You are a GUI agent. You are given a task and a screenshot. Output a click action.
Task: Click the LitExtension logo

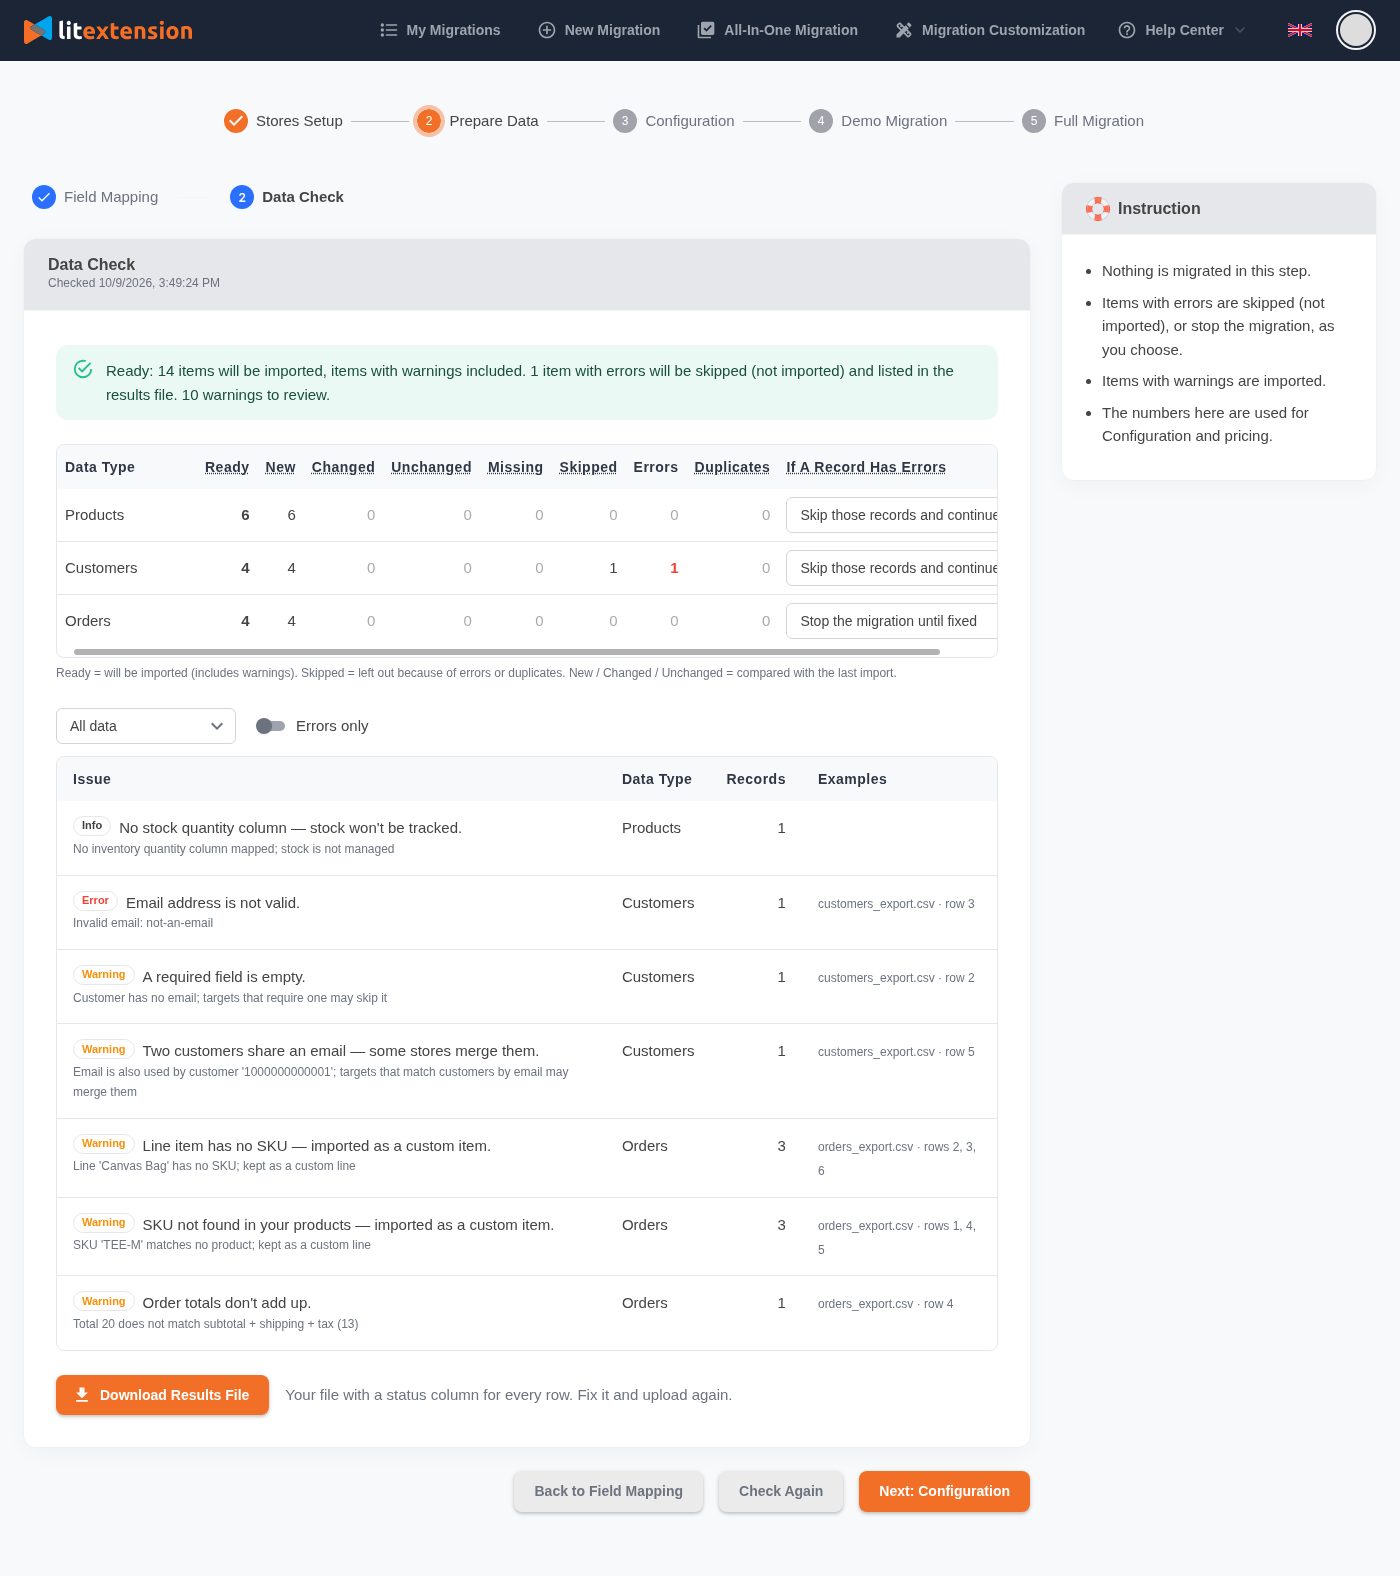(108, 30)
